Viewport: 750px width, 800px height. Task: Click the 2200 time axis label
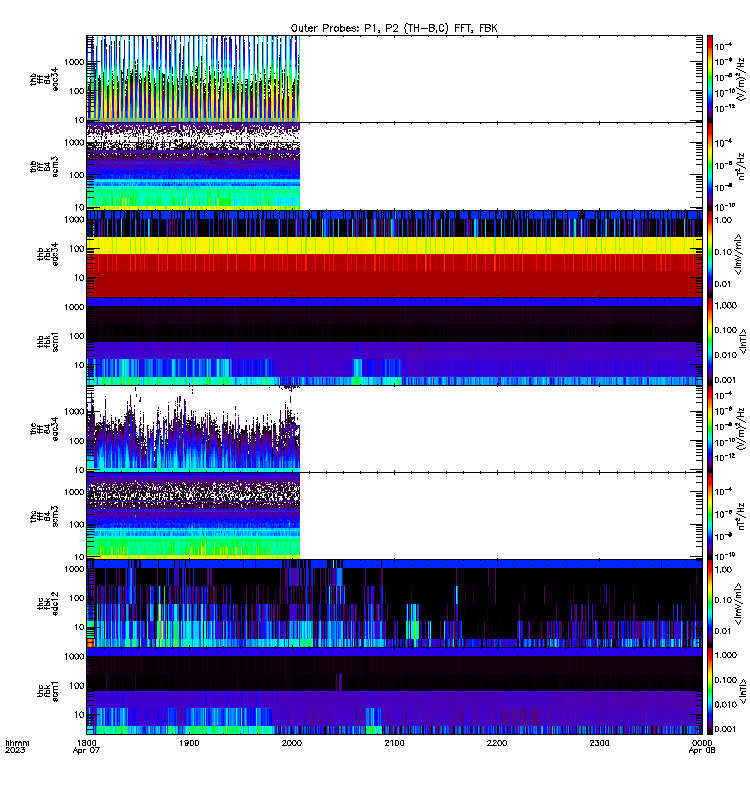[x=497, y=743]
